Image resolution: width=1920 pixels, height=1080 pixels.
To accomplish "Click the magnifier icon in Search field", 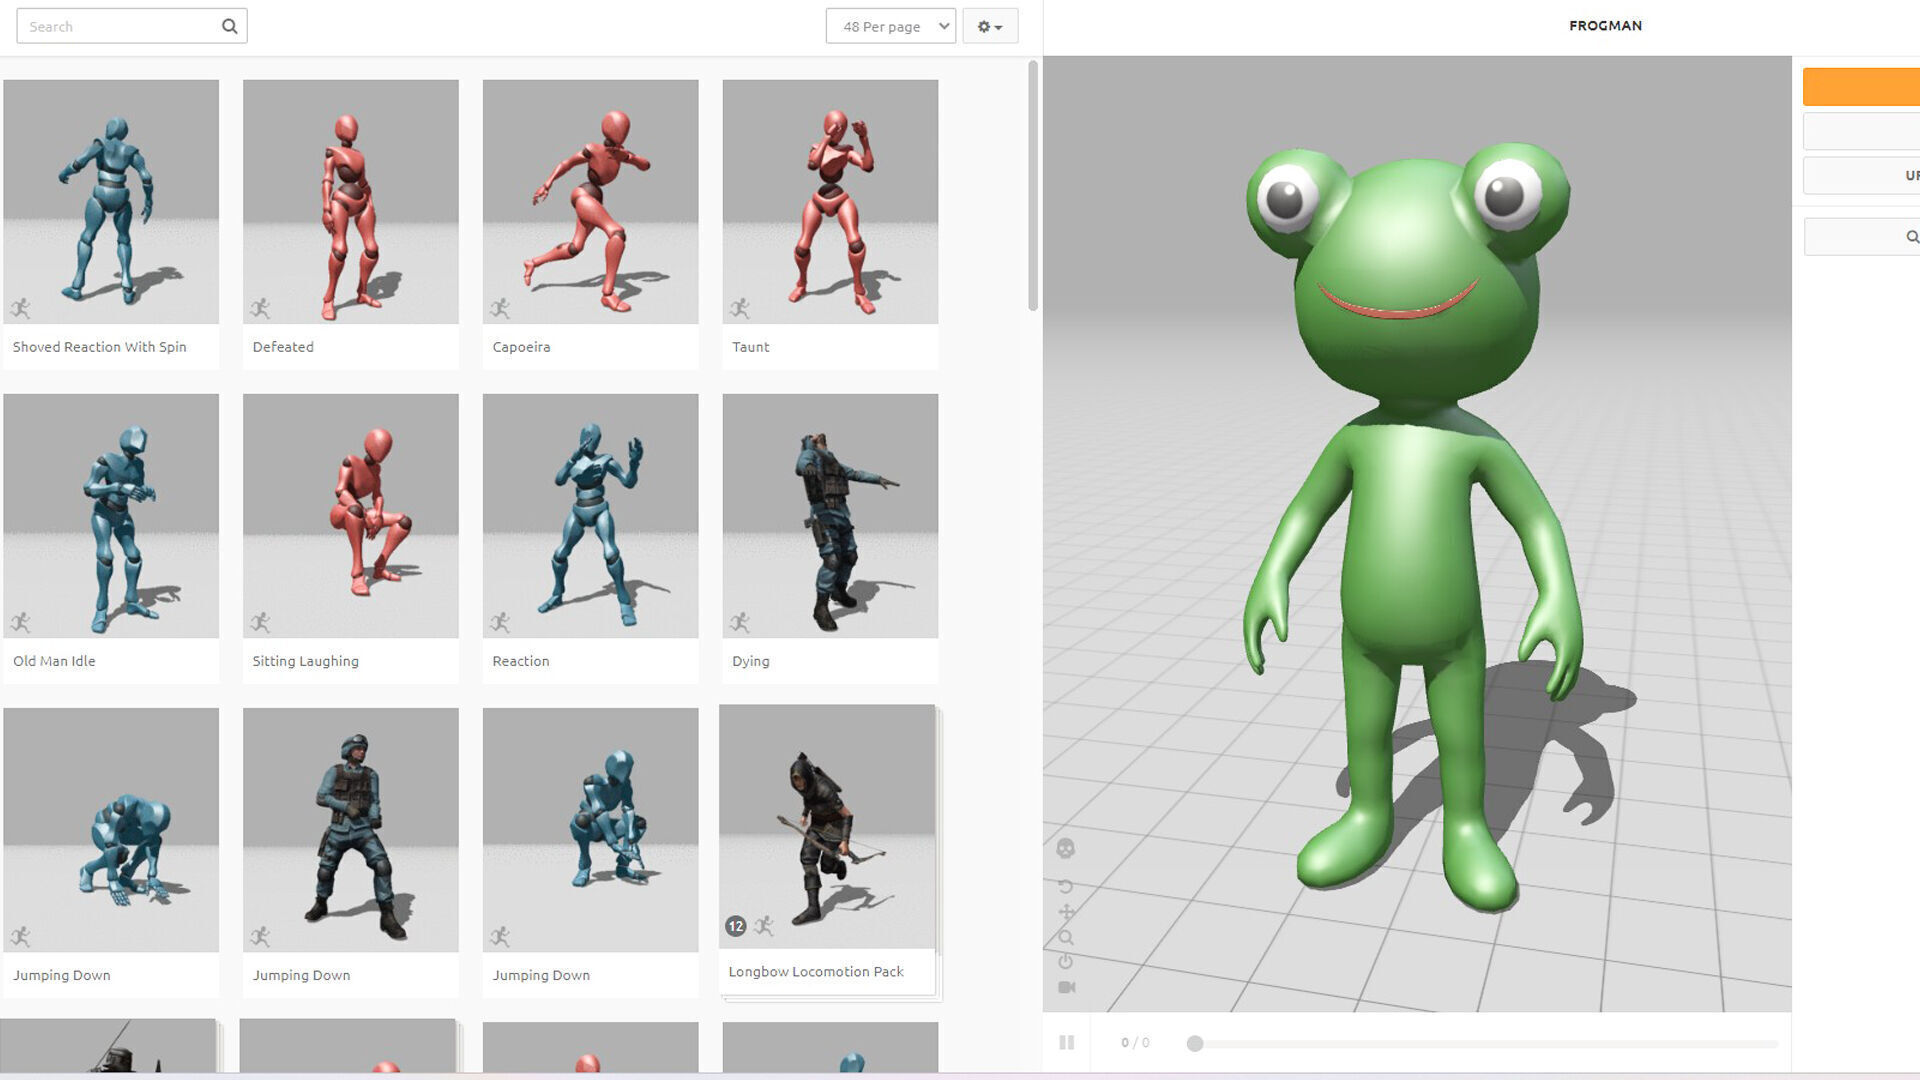I will (x=229, y=26).
